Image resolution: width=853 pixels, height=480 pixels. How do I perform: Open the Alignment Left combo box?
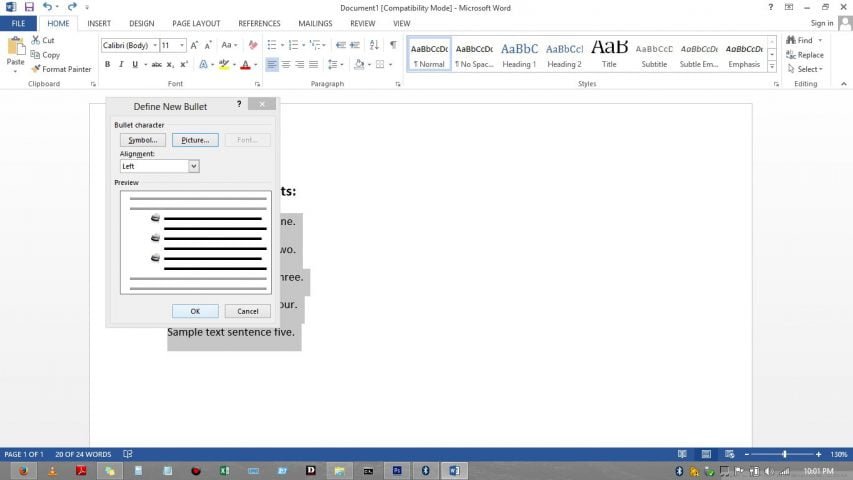click(159, 166)
